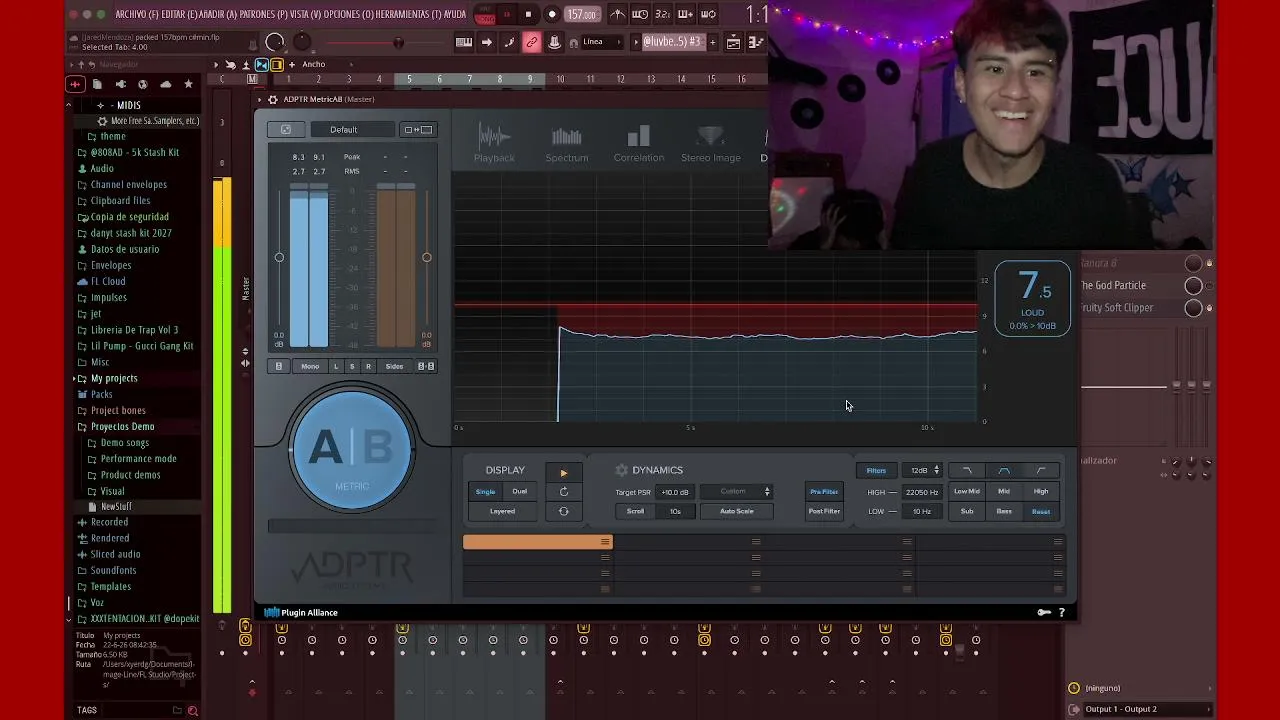Click the FL Studio record button
The height and width of the screenshot is (720, 1280).
(x=552, y=14)
